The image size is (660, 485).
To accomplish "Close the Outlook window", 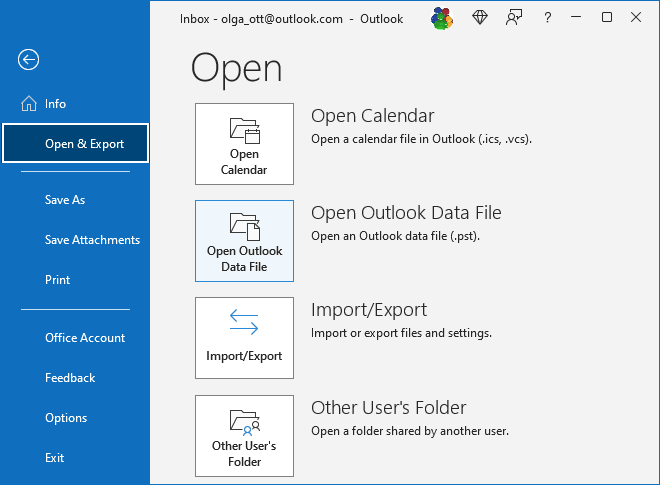I will tap(636, 17).
